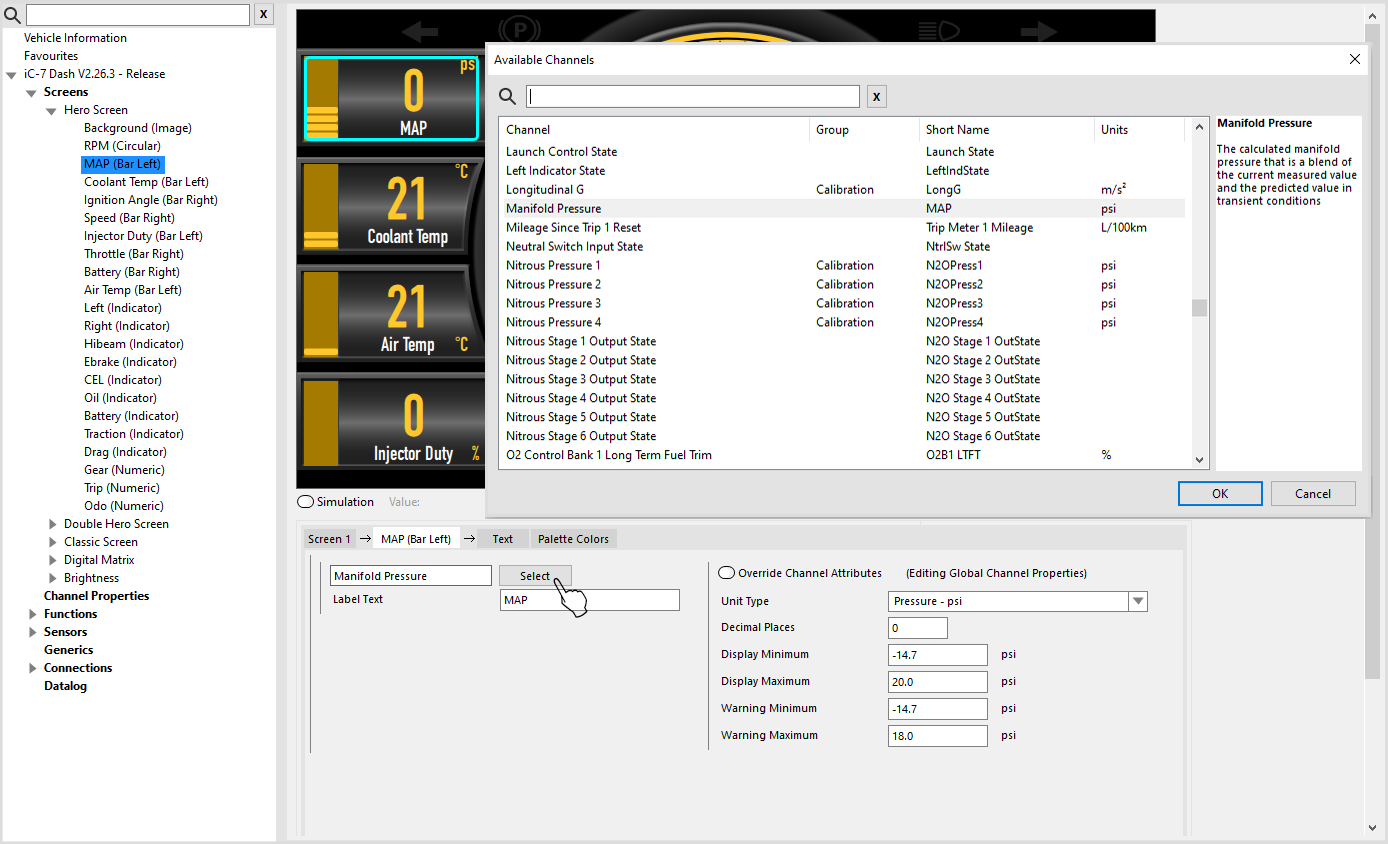The height and width of the screenshot is (844, 1388).
Task: Click the Available Channels search magnifier icon
Action: pos(507,97)
